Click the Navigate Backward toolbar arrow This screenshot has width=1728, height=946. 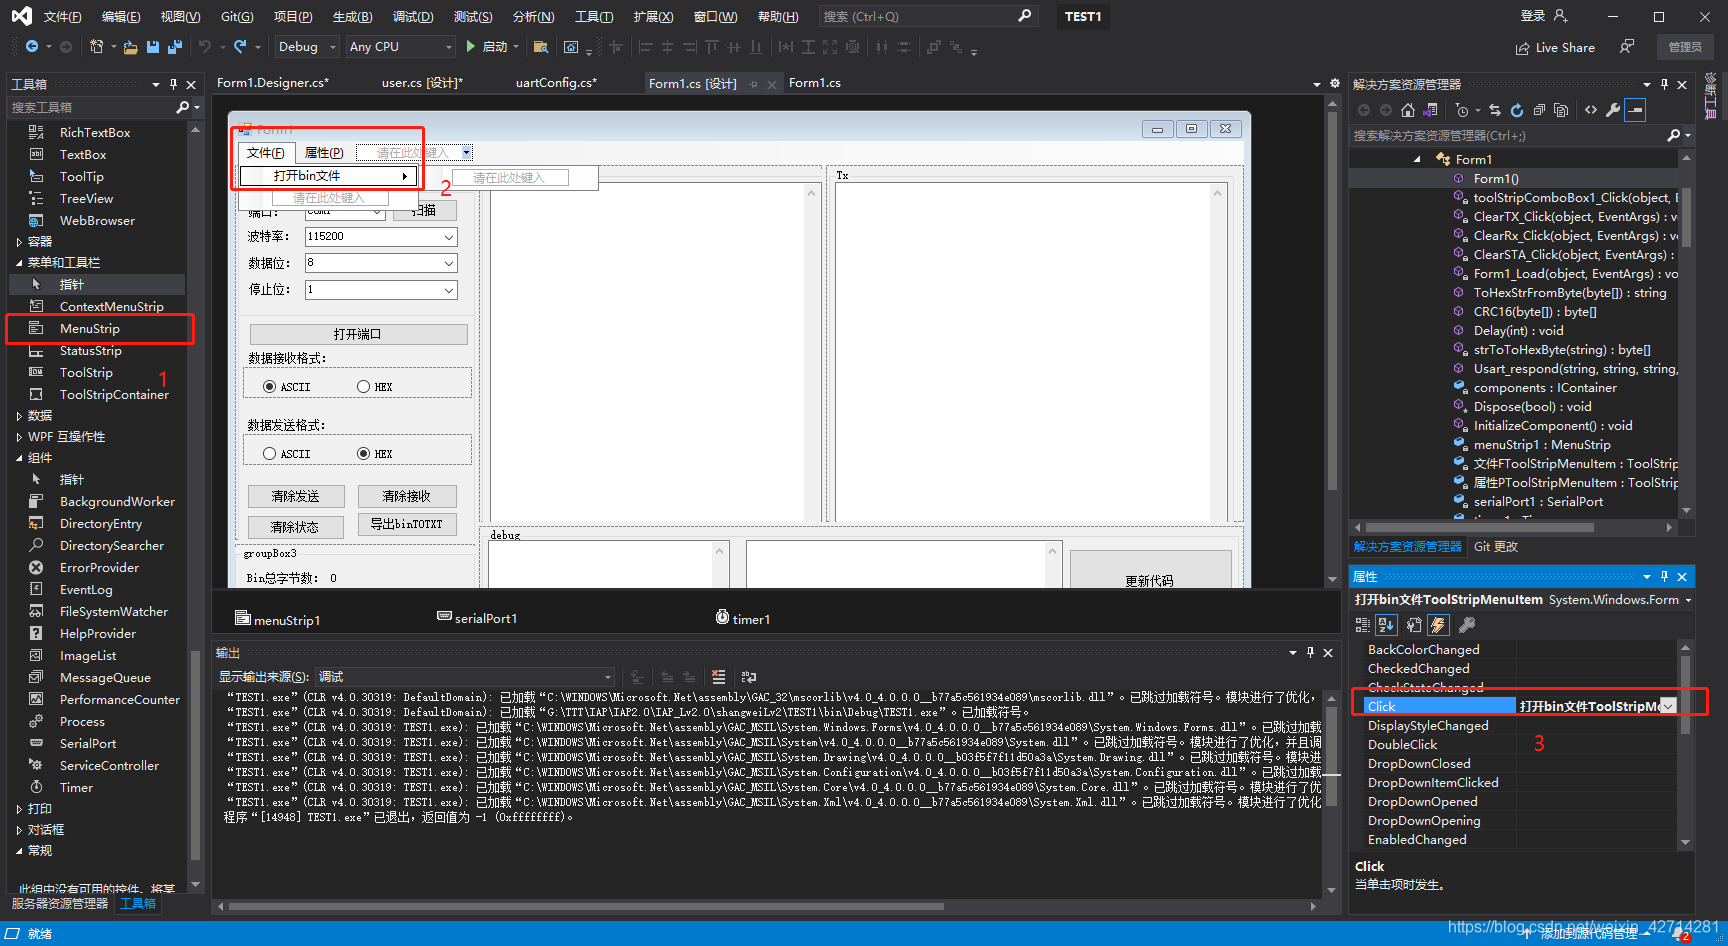point(32,47)
